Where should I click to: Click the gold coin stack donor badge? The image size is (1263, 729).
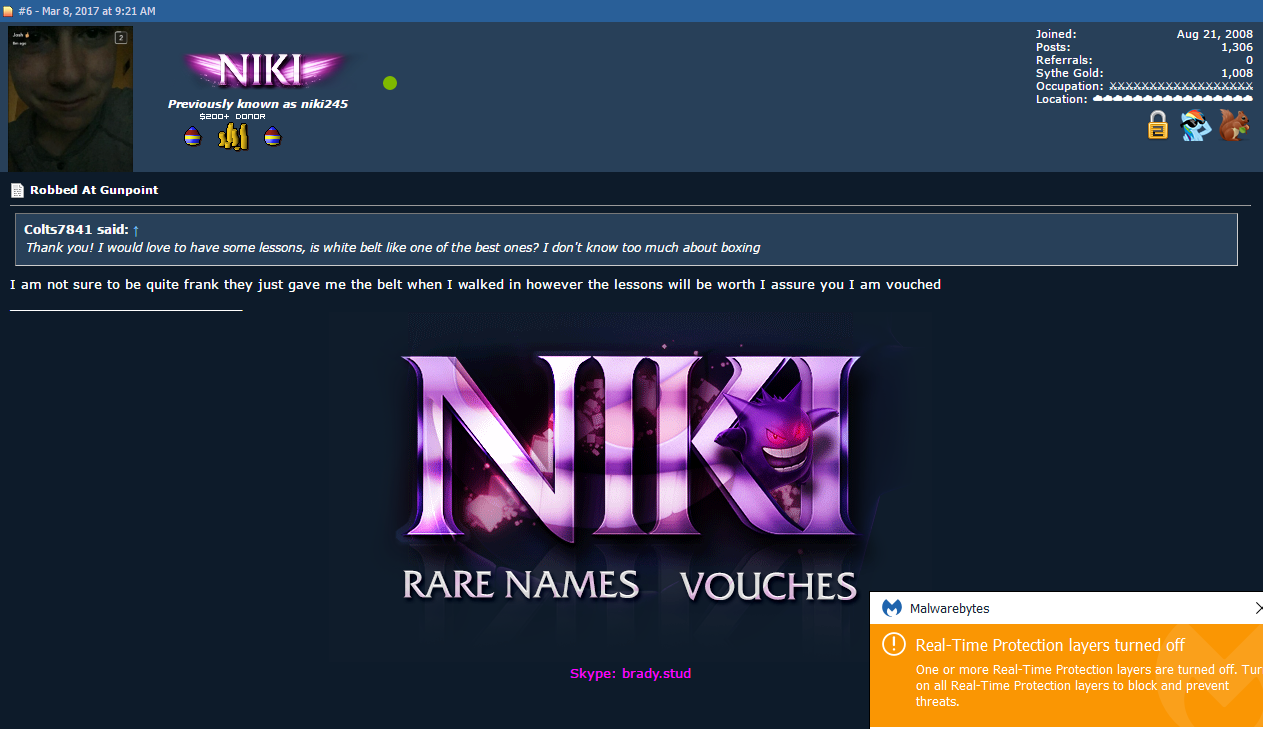[x=233, y=137]
